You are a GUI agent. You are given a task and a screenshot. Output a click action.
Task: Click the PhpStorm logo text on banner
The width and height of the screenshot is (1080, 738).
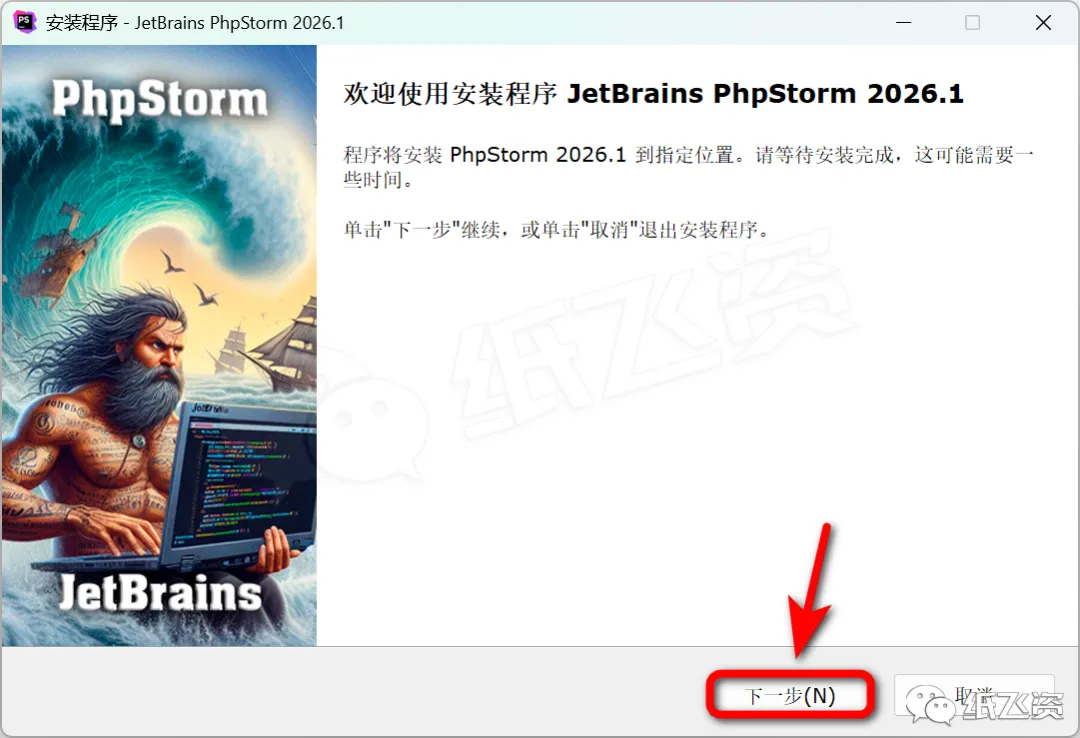160,100
